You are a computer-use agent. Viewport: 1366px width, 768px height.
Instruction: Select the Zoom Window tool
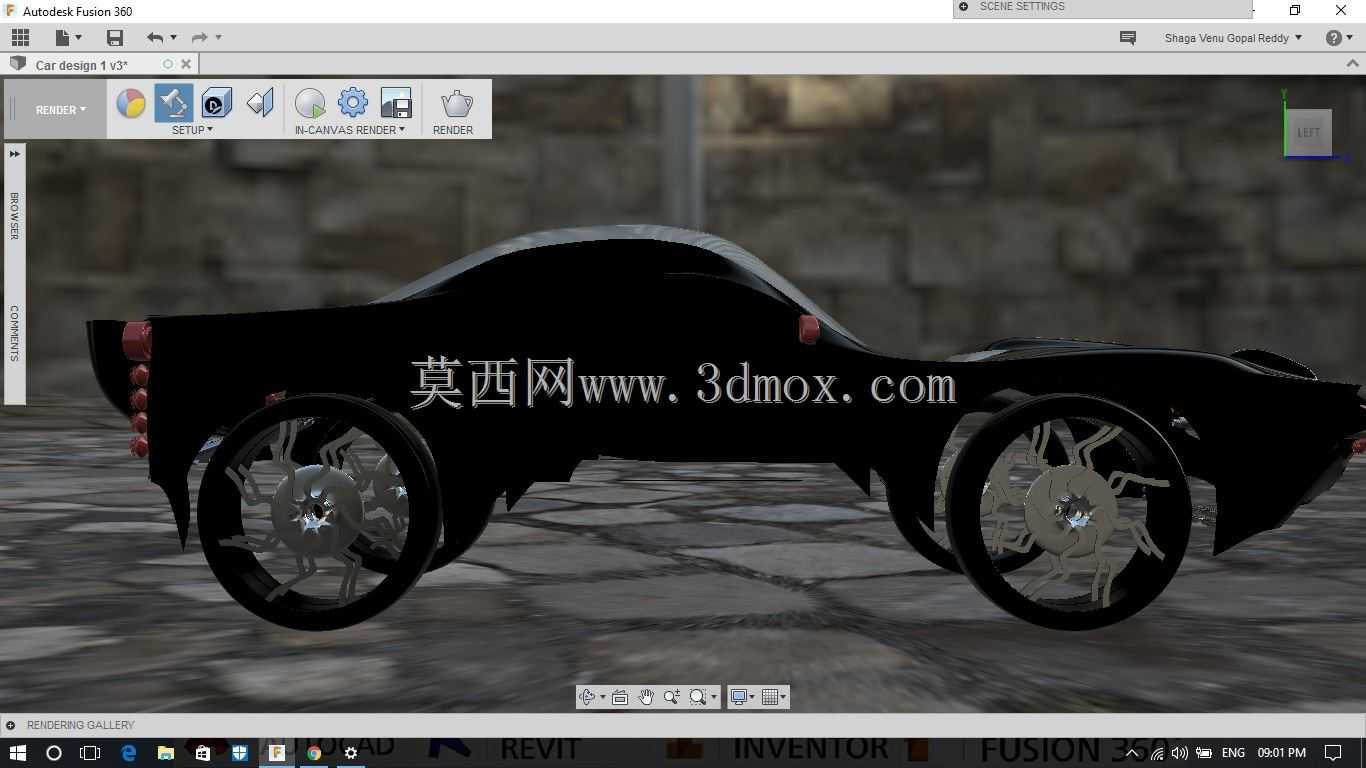click(697, 697)
